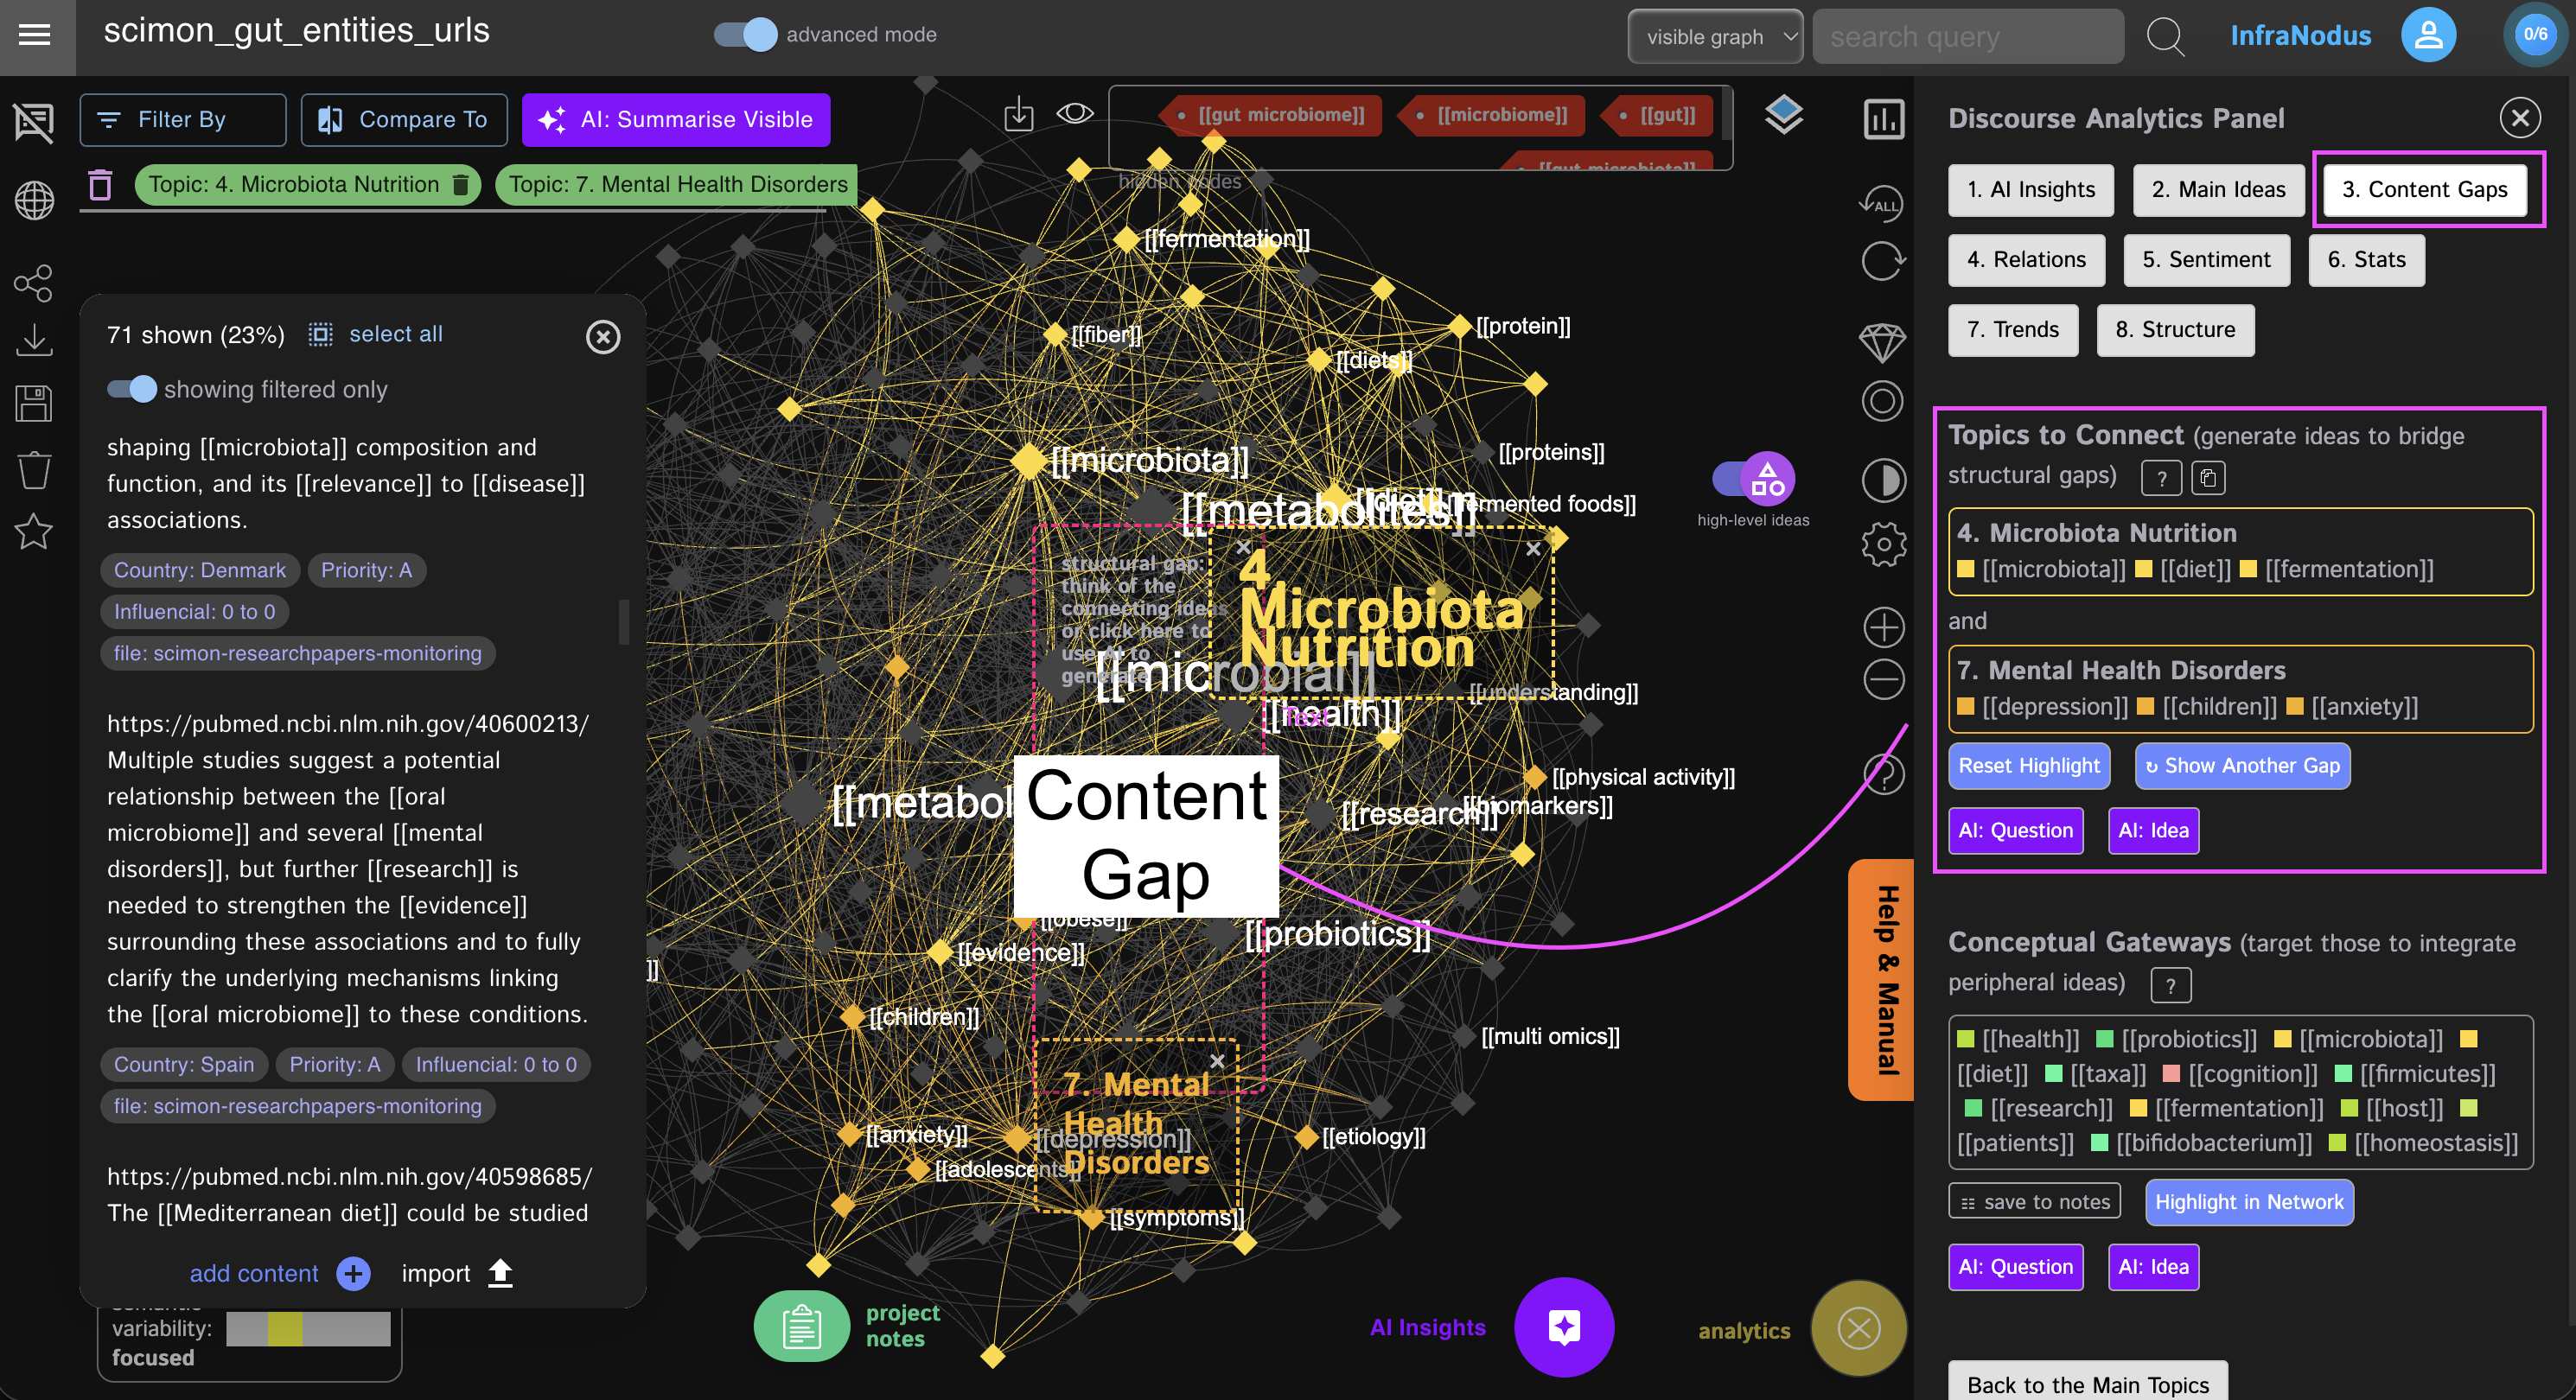Toggle the high-level ideas switch

(1752, 479)
